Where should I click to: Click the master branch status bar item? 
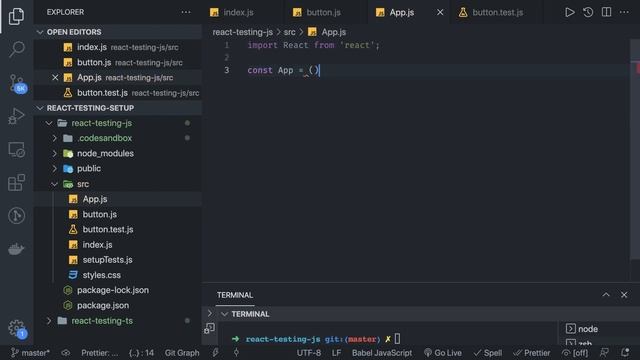(x=30, y=353)
